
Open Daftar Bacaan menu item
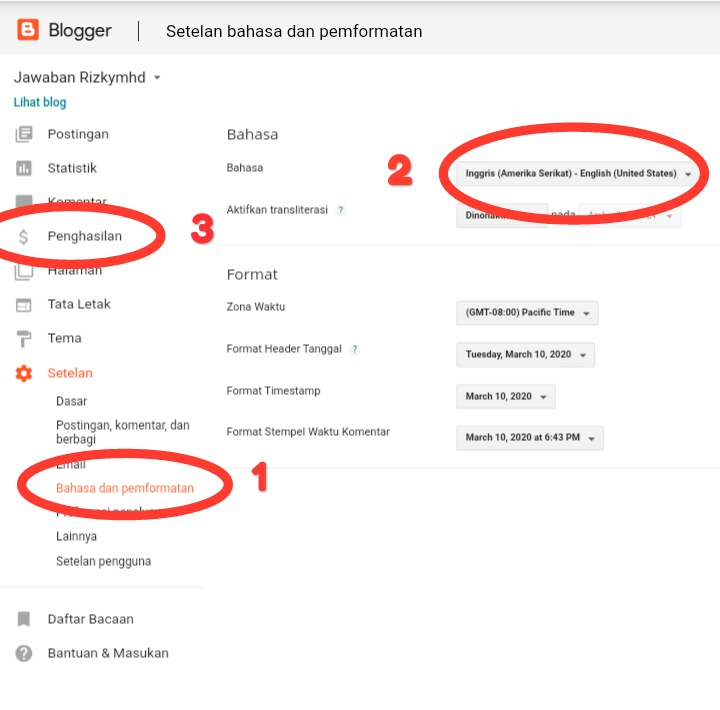click(90, 619)
